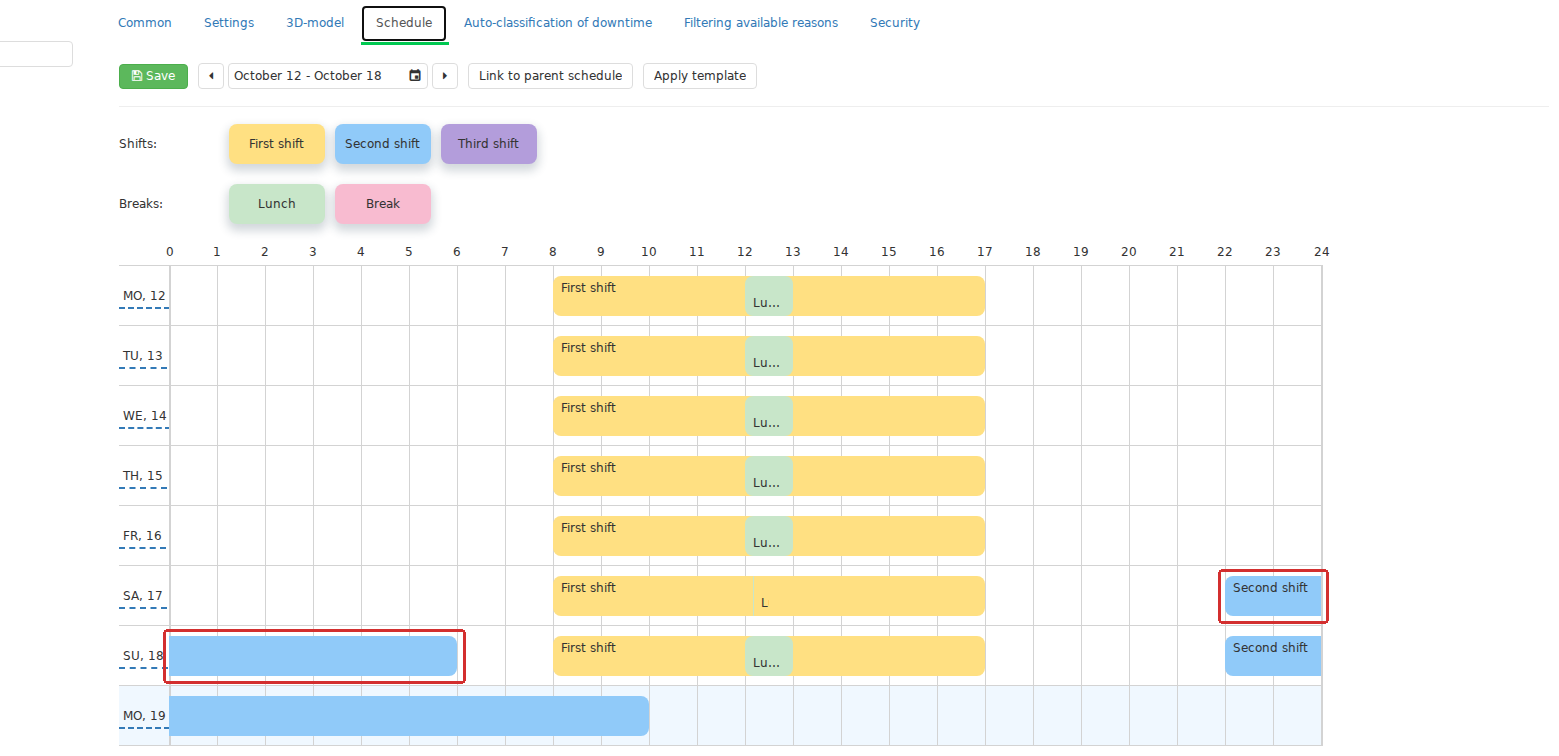The height and width of the screenshot is (756, 1559).
Task: Click the previous week arrow button
Action: click(211, 76)
